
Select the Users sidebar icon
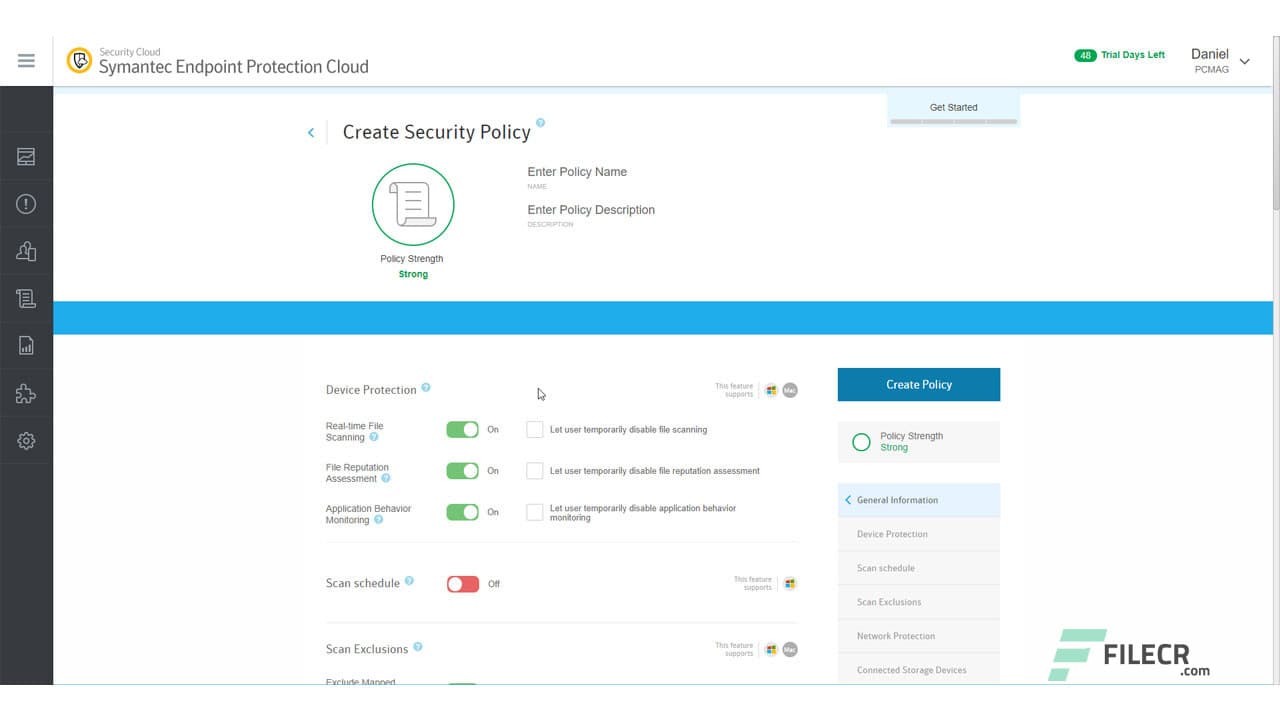click(26, 250)
